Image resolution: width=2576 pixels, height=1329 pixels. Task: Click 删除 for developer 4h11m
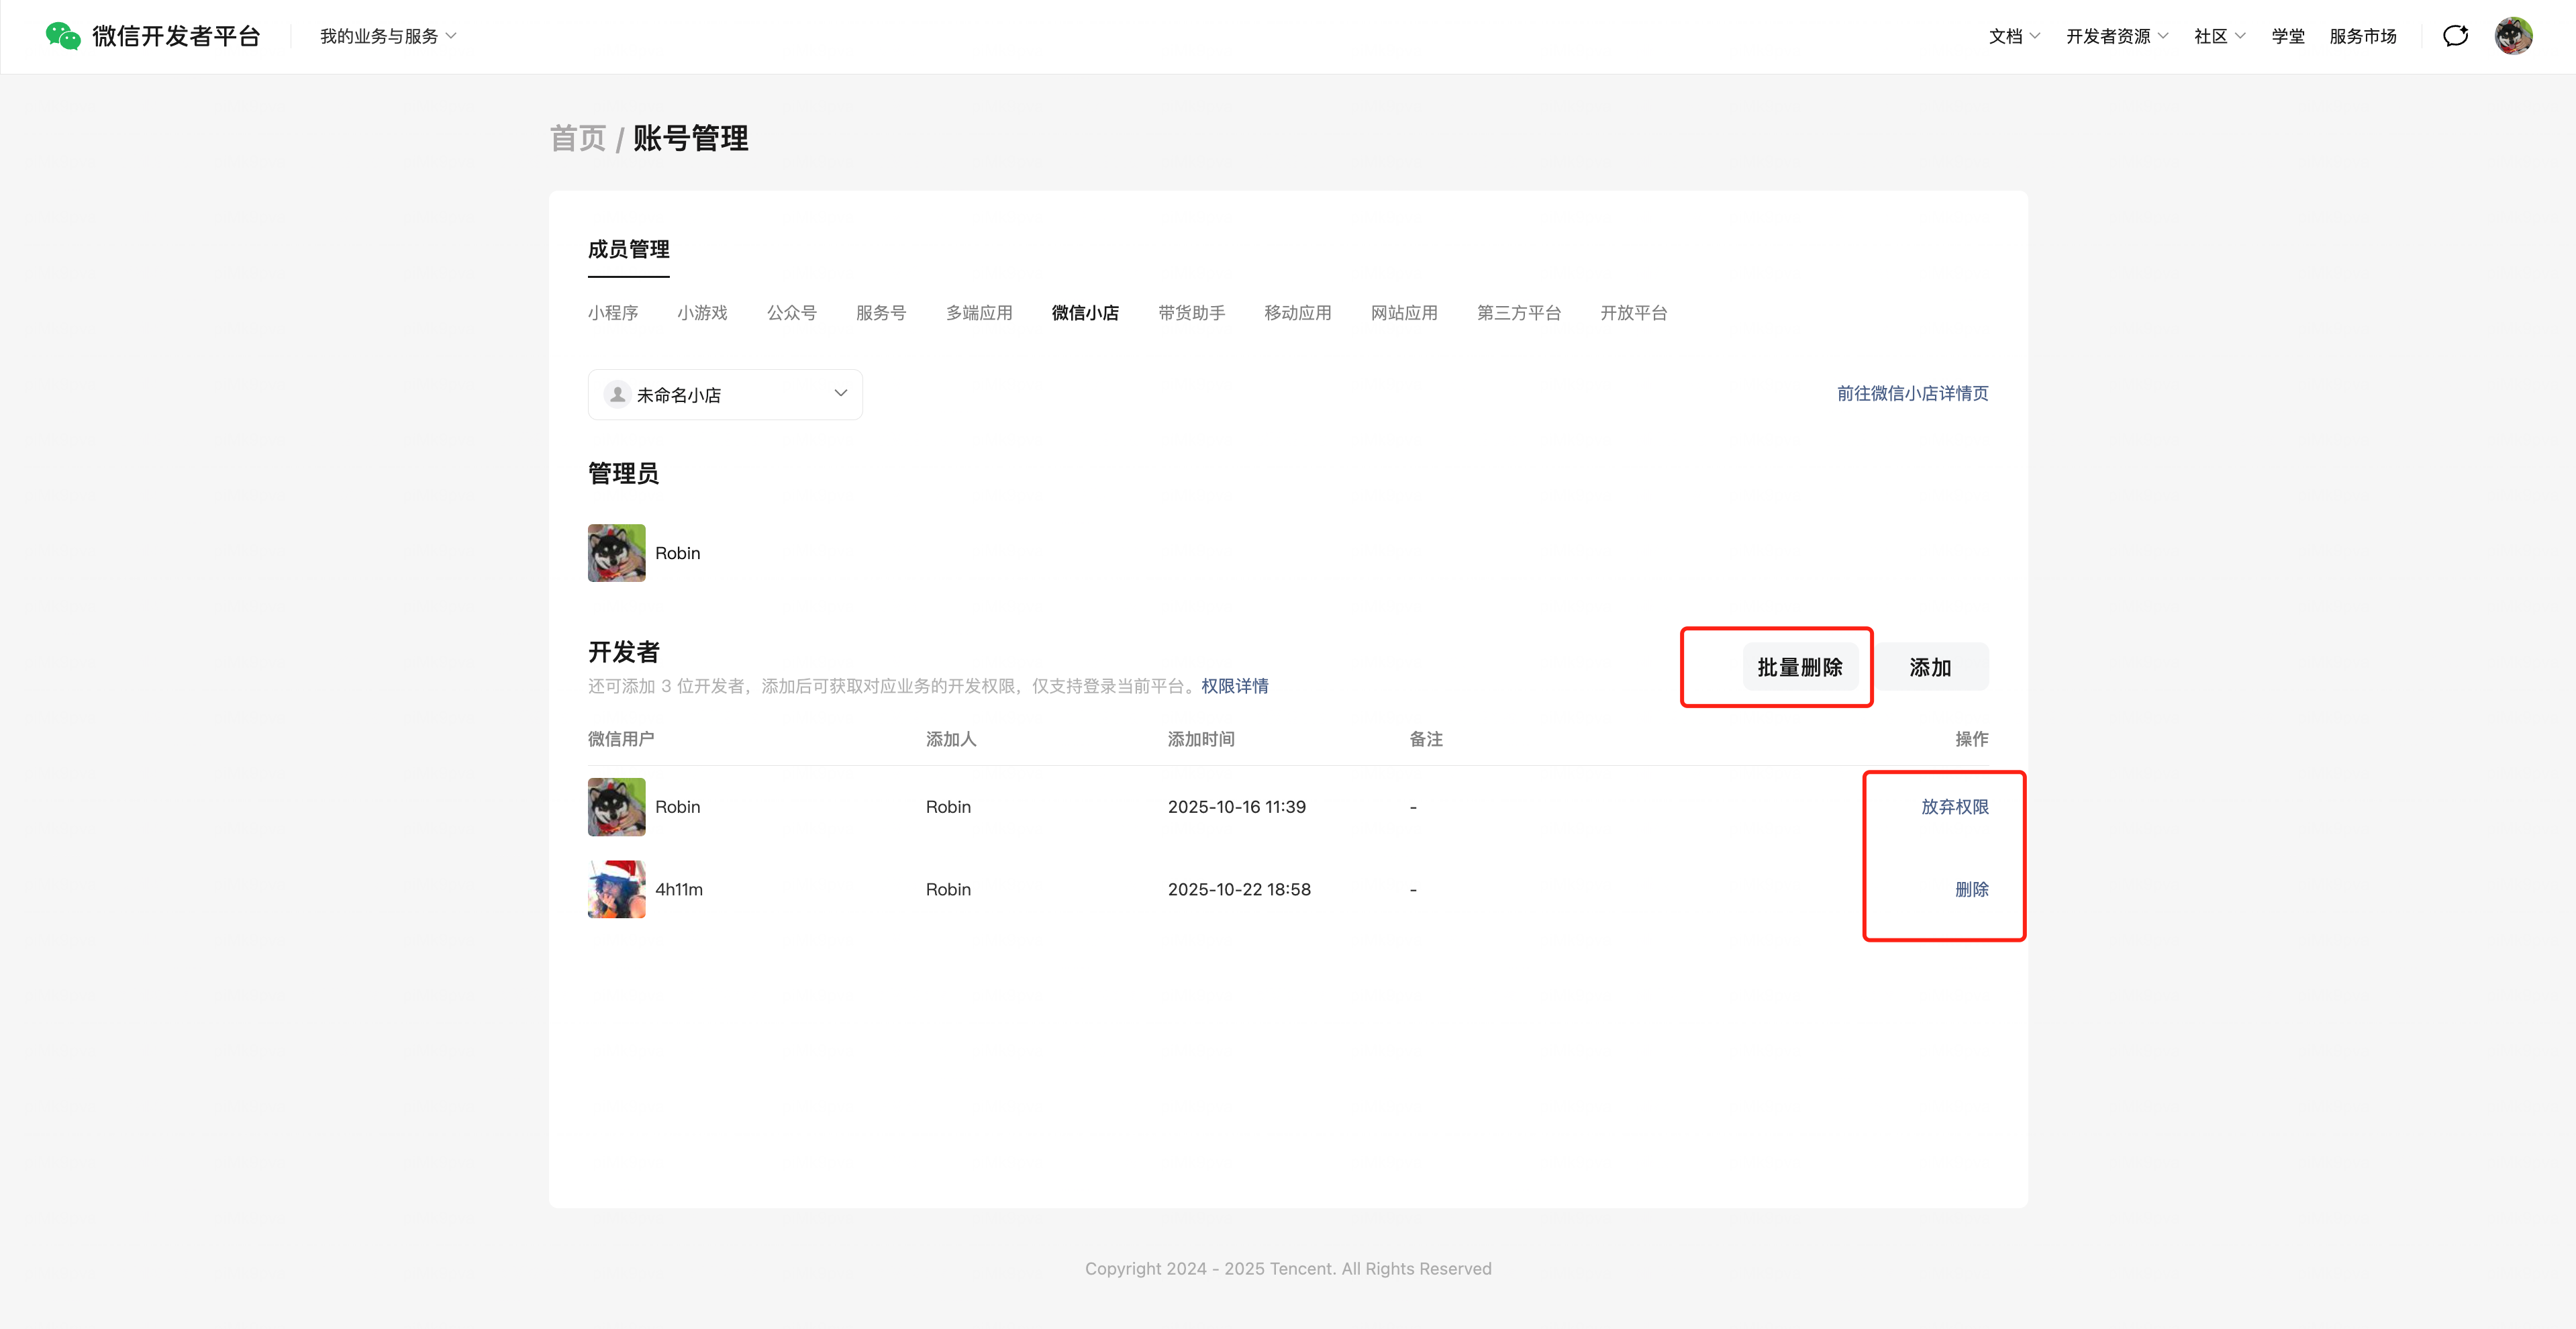[x=1971, y=889]
